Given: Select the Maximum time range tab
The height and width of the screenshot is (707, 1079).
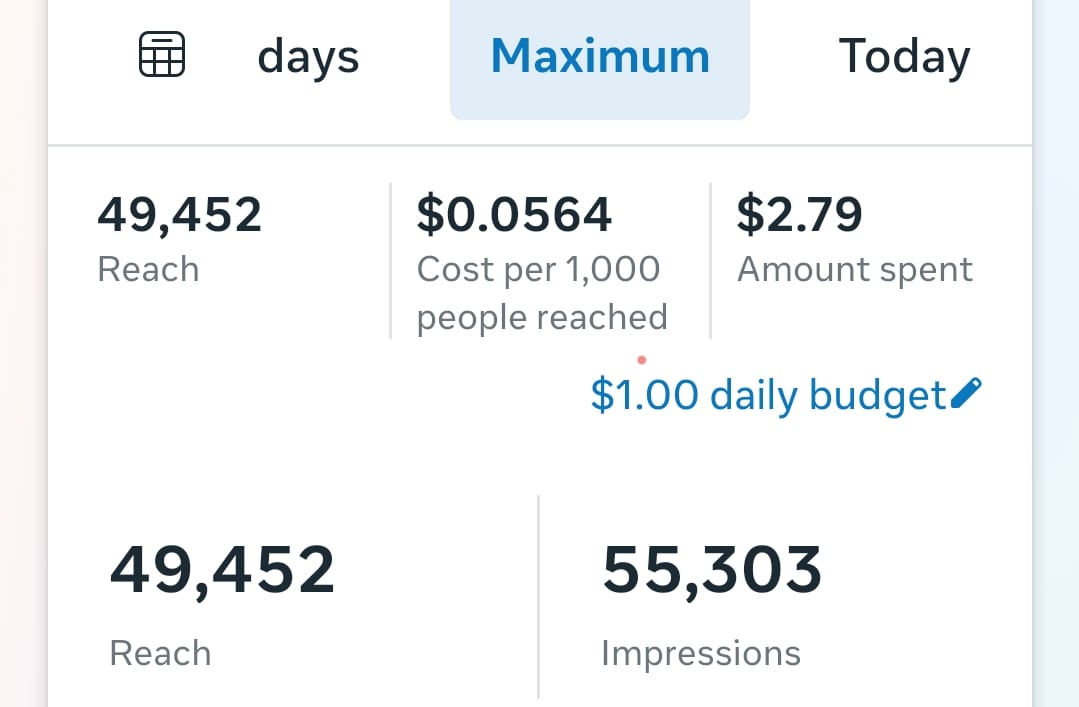Looking at the screenshot, I should pyautogui.click(x=600, y=57).
